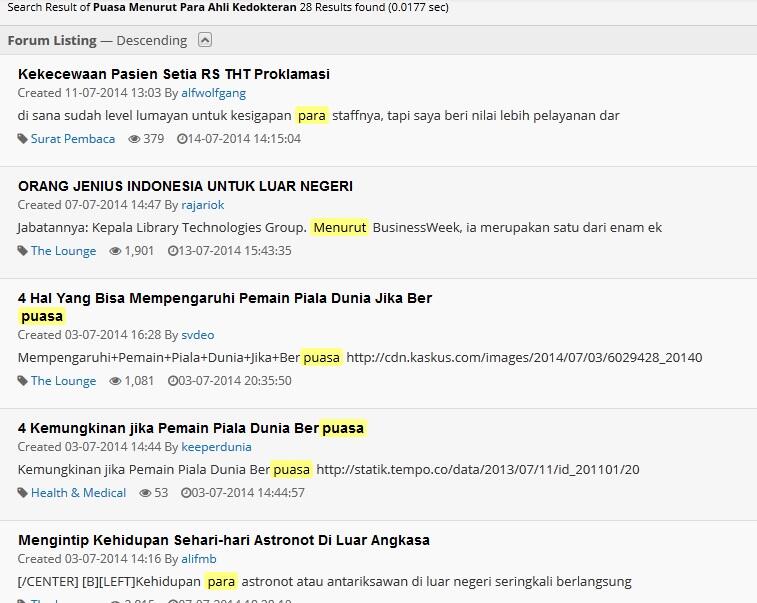Click the tag icon in the rajariok thread row

point(22,251)
